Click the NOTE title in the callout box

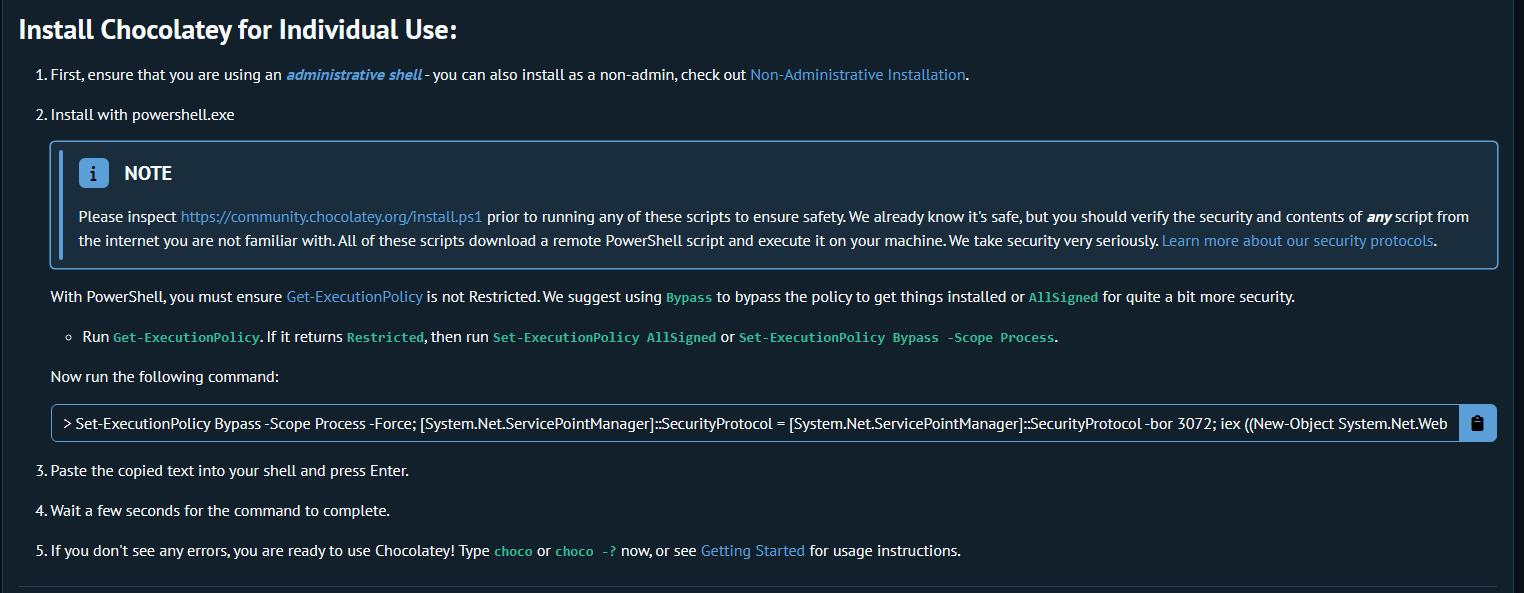pos(148,174)
